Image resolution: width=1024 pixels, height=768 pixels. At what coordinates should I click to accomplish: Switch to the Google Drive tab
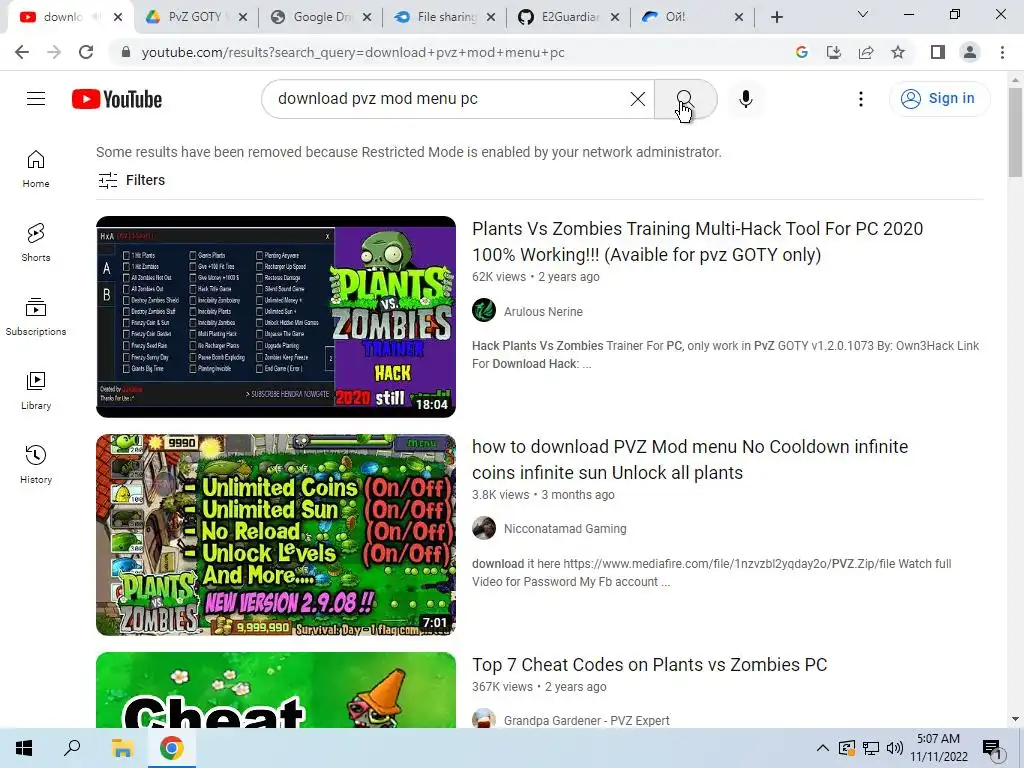click(320, 17)
